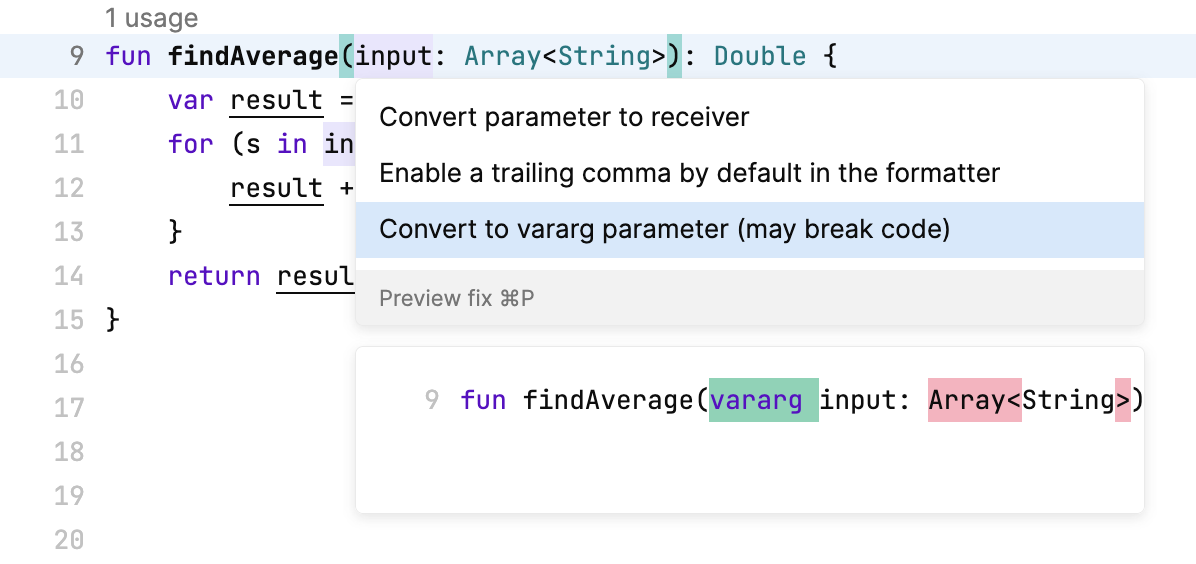The height and width of the screenshot is (564, 1196).
Task: Select "Convert parameter to receiver" intention
Action: point(564,117)
